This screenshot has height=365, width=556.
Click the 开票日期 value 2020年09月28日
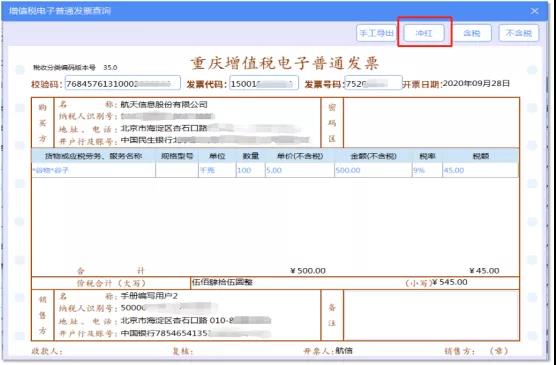point(476,84)
